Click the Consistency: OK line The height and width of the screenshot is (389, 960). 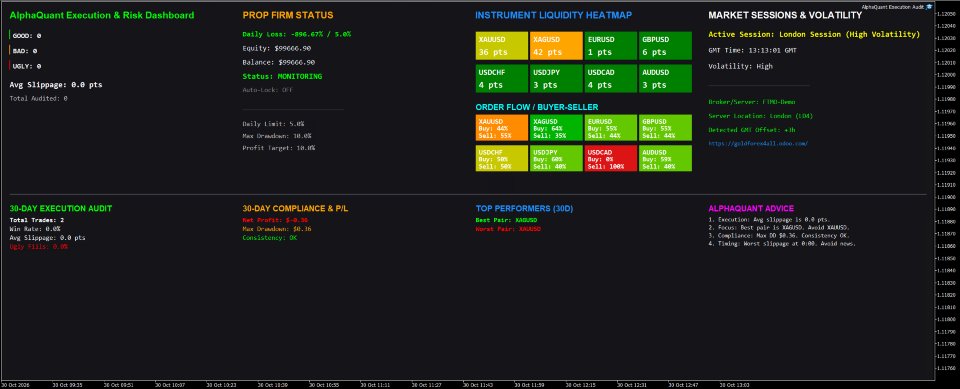click(269, 238)
